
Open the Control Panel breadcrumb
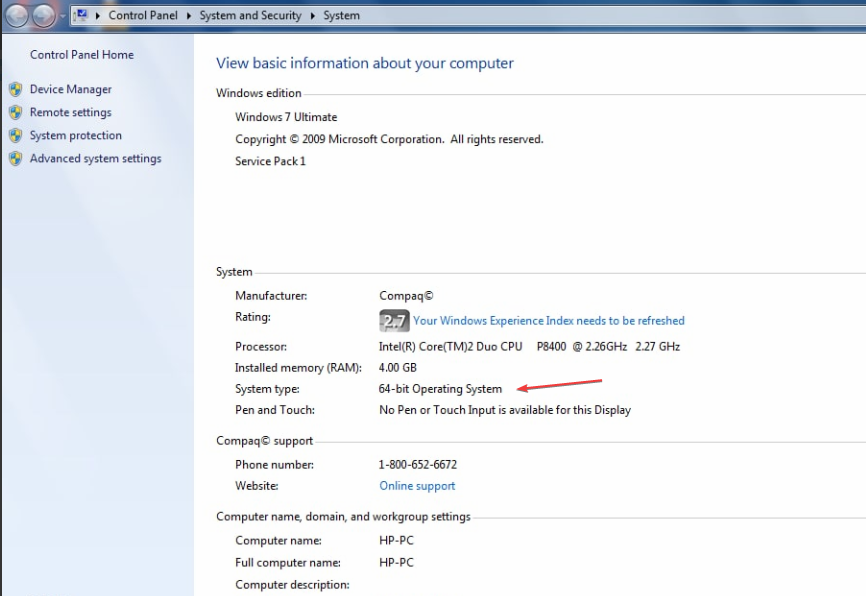click(143, 15)
